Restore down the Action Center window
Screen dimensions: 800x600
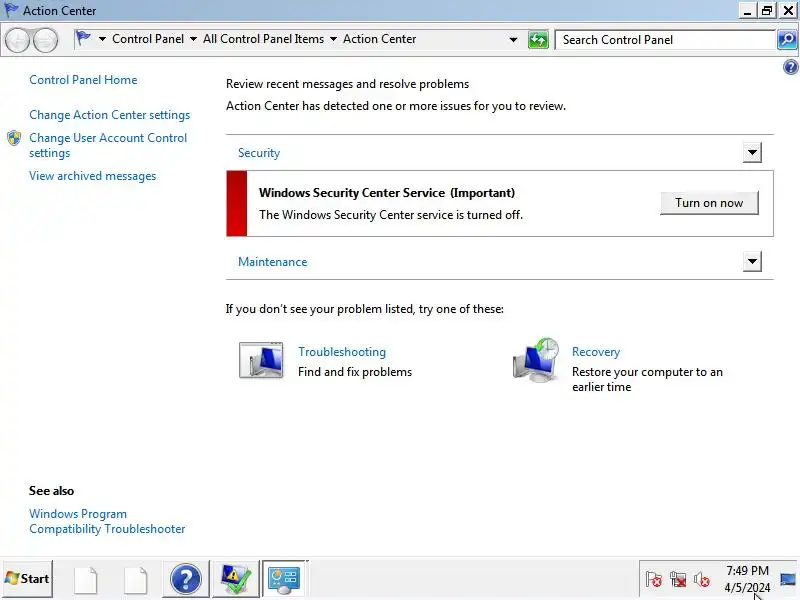(767, 10)
